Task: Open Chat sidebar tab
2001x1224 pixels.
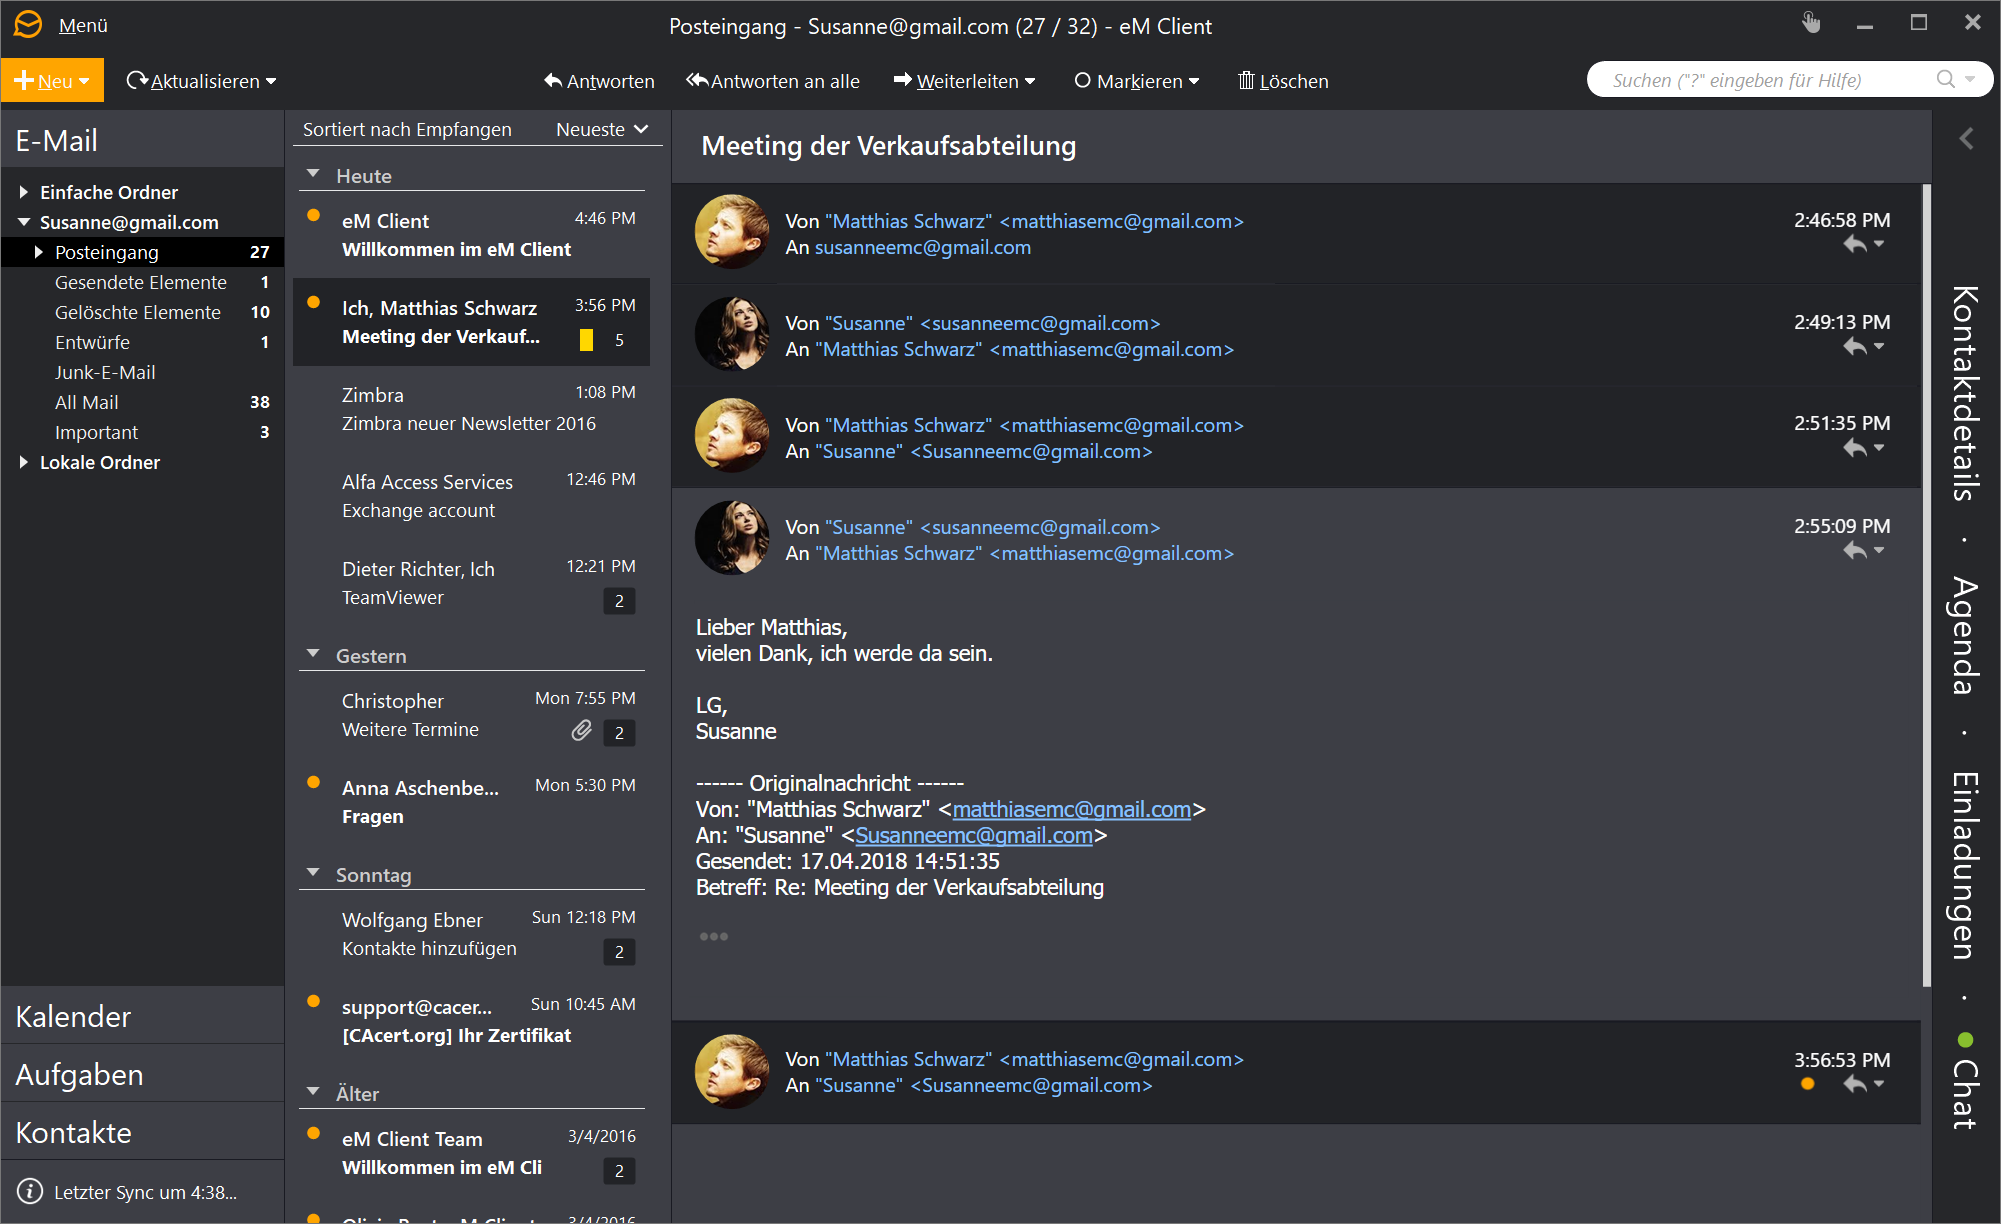Action: point(1965,1093)
